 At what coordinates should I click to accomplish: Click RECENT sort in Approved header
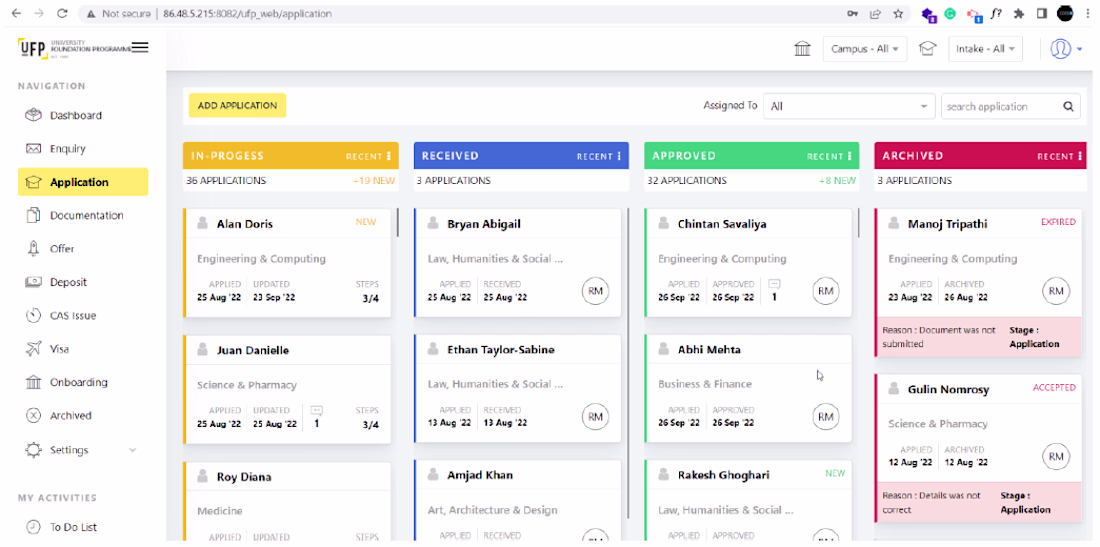click(825, 156)
